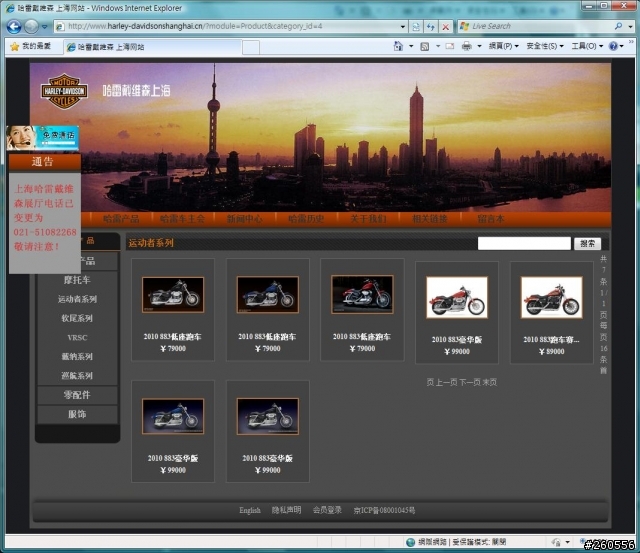The width and height of the screenshot is (640, 553).
Task: Expand the address bar history dropdown
Action: (402, 27)
